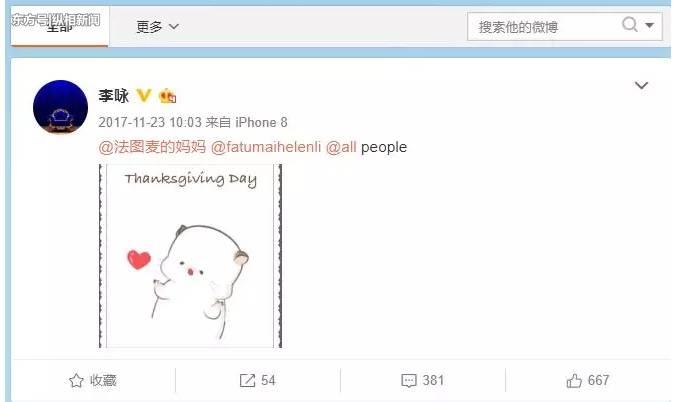
Task: Open the search options dropdown arrow
Action: (649, 25)
